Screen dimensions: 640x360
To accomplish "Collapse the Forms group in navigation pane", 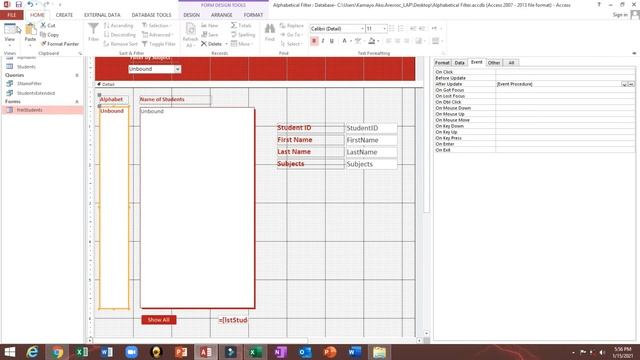I will pyautogui.click(x=77, y=102).
